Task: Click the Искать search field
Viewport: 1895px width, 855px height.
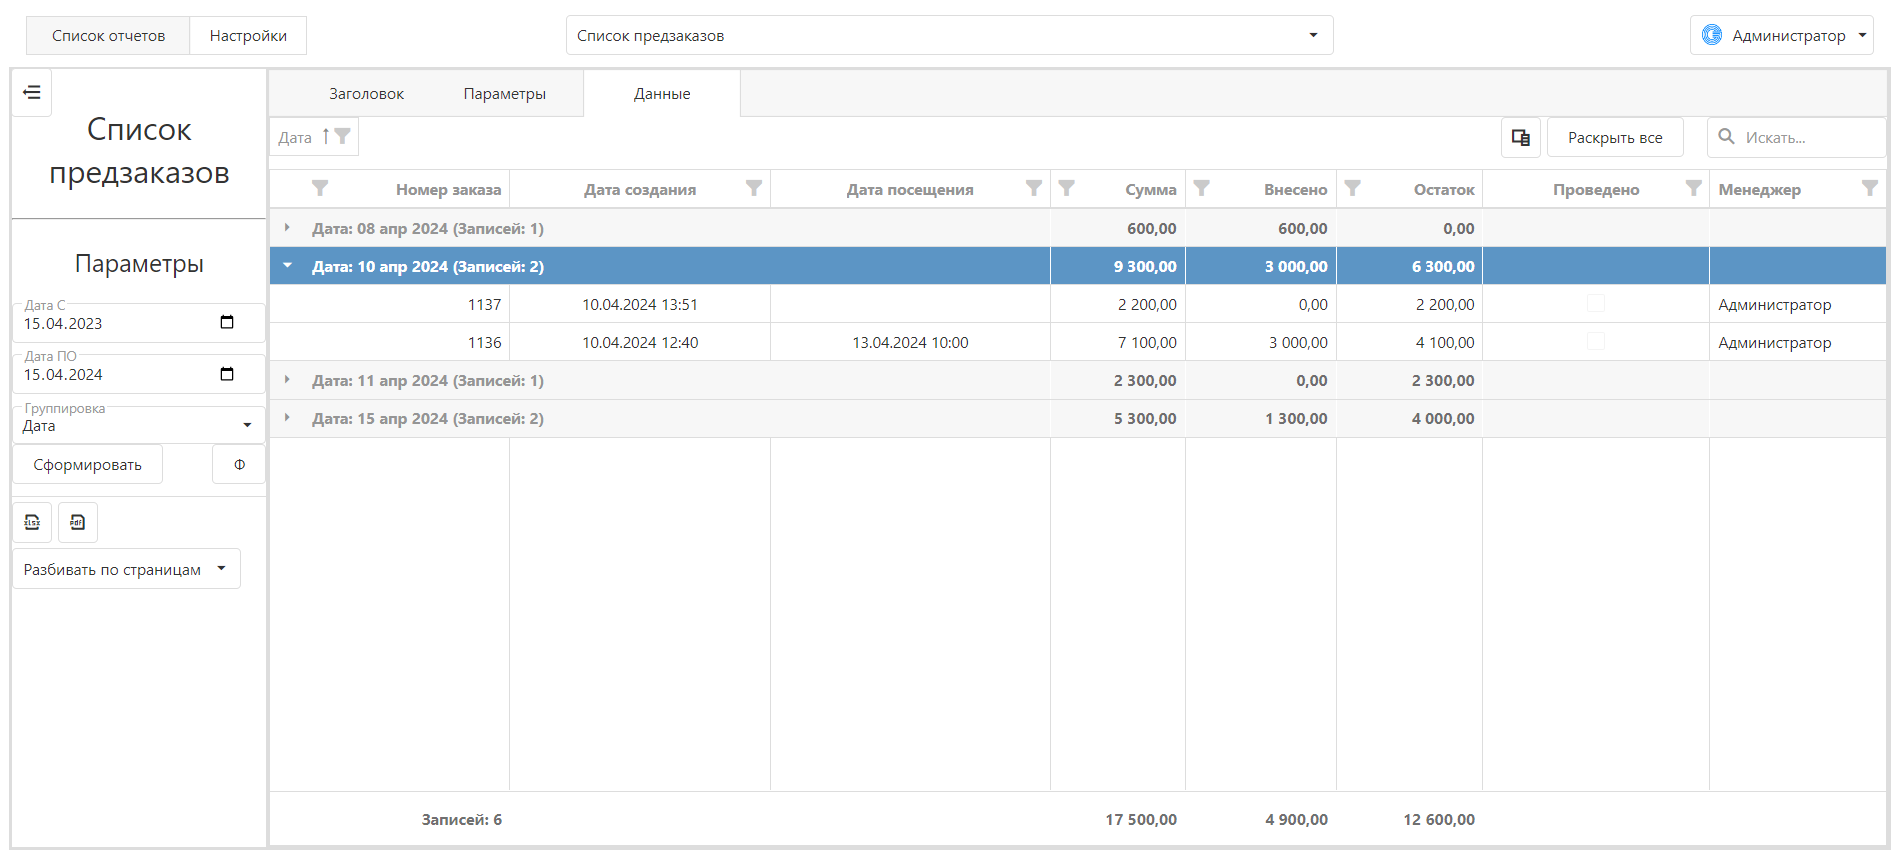Action: [x=1795, y=138]
